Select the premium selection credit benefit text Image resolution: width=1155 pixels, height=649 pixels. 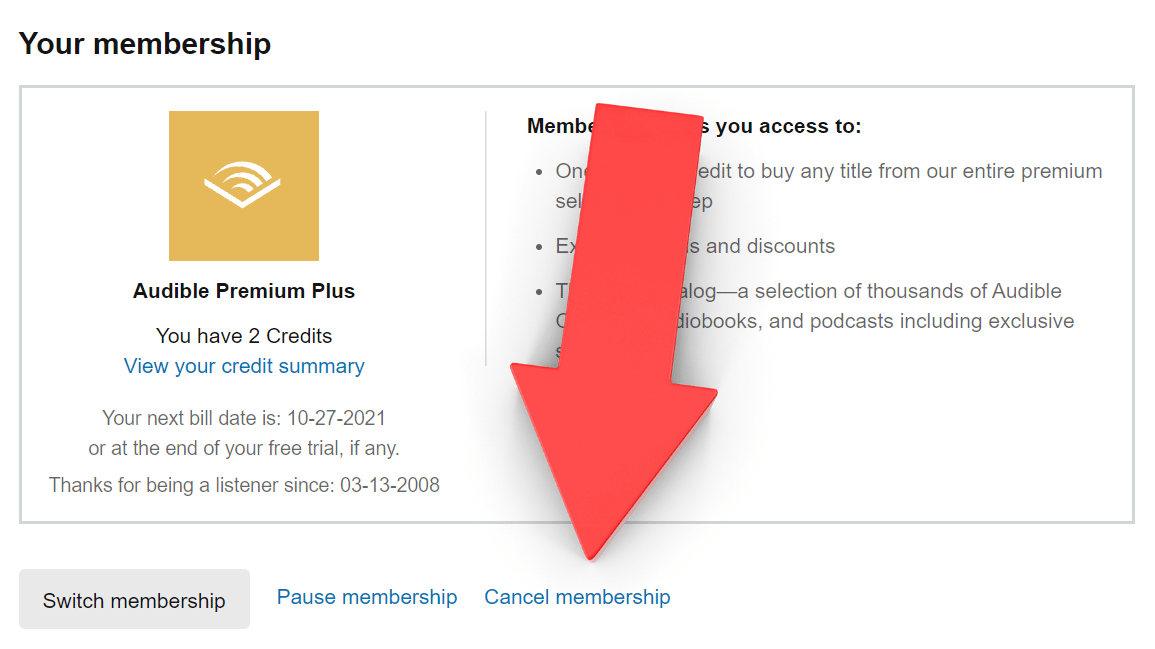click(x=900, y=171)
